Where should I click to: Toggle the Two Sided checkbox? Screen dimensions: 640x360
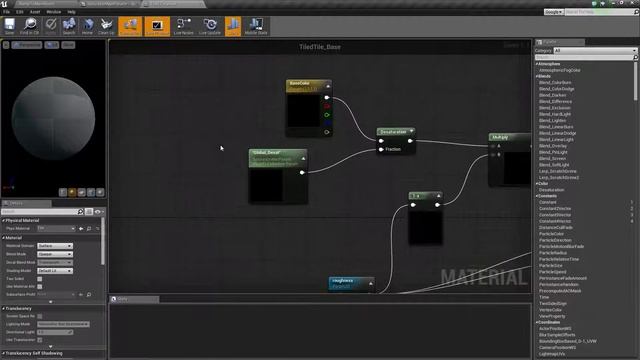pos(40,279)
